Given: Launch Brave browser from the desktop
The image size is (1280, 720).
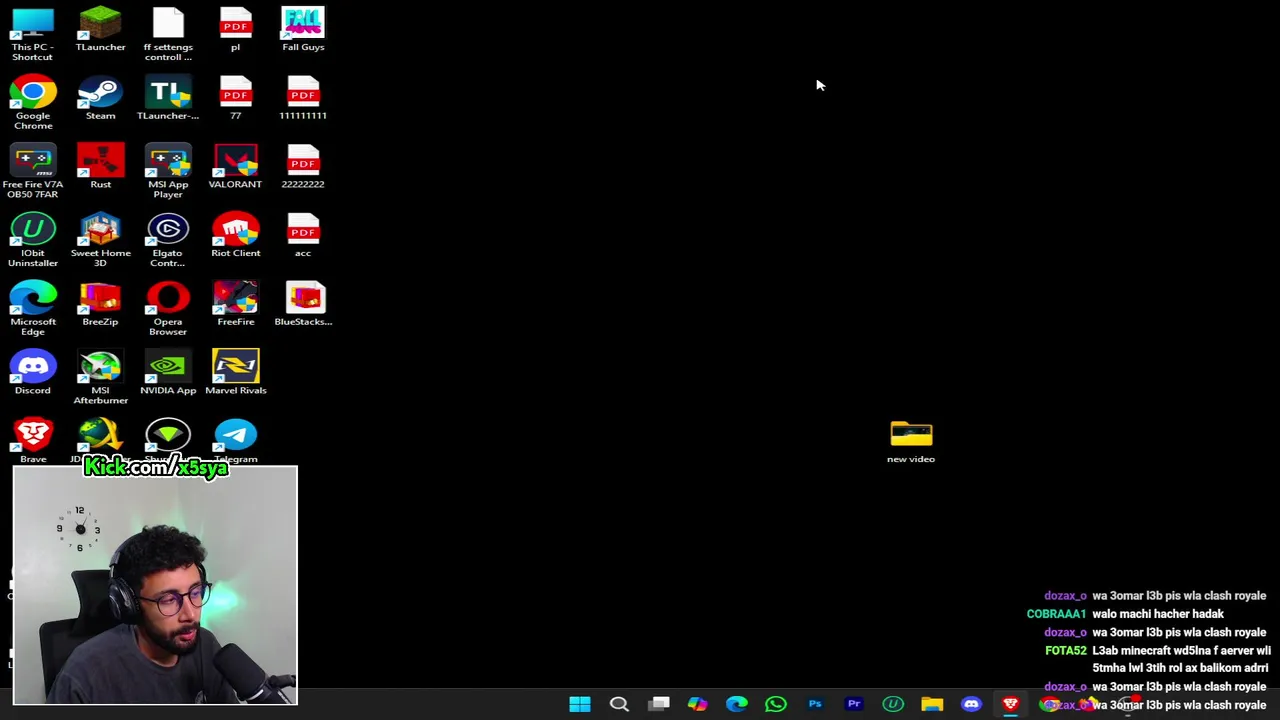Looking at the screenshot, I should pos(33,440).
